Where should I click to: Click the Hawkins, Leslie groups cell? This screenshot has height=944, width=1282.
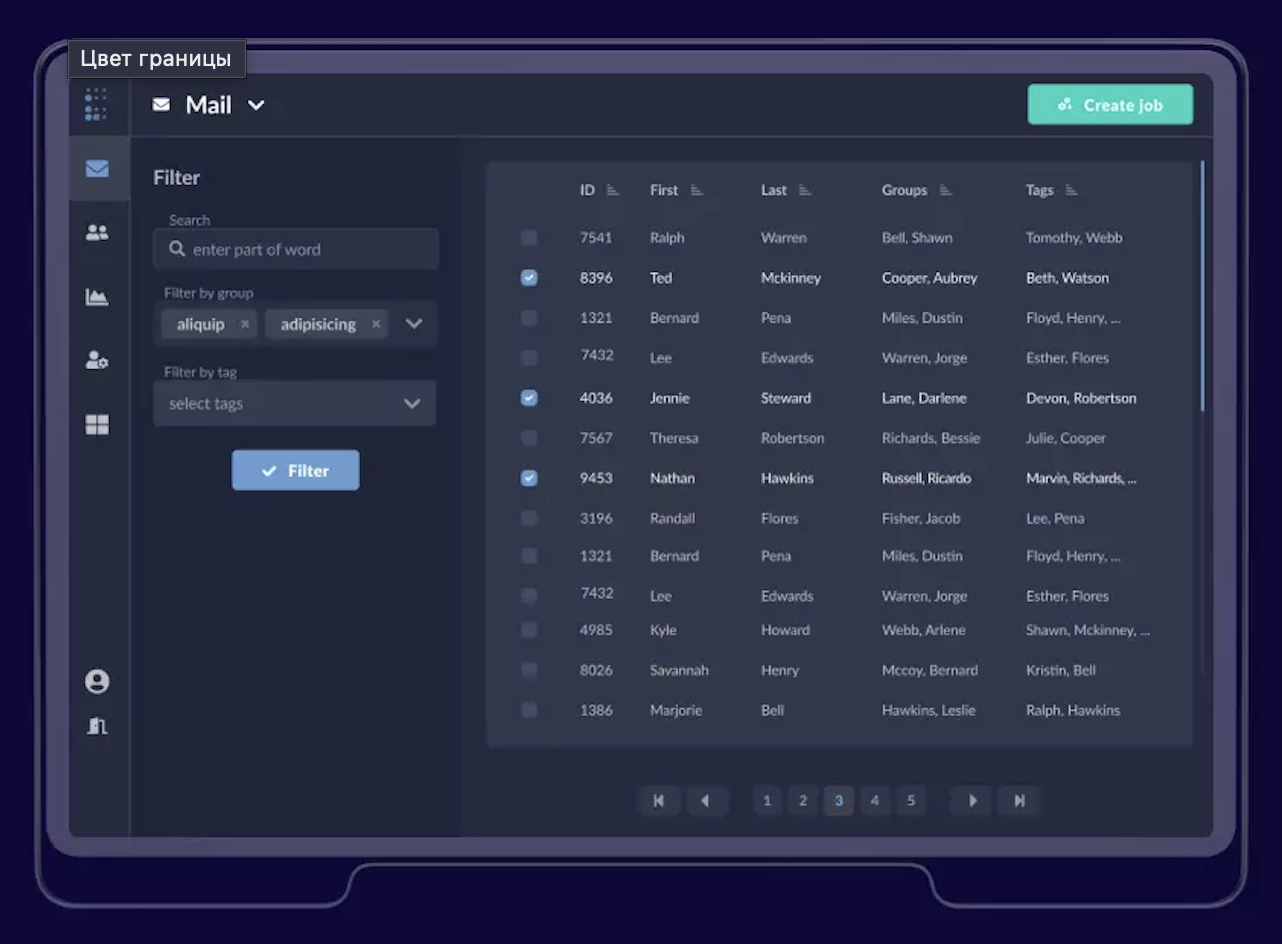[x=929, y=710]
